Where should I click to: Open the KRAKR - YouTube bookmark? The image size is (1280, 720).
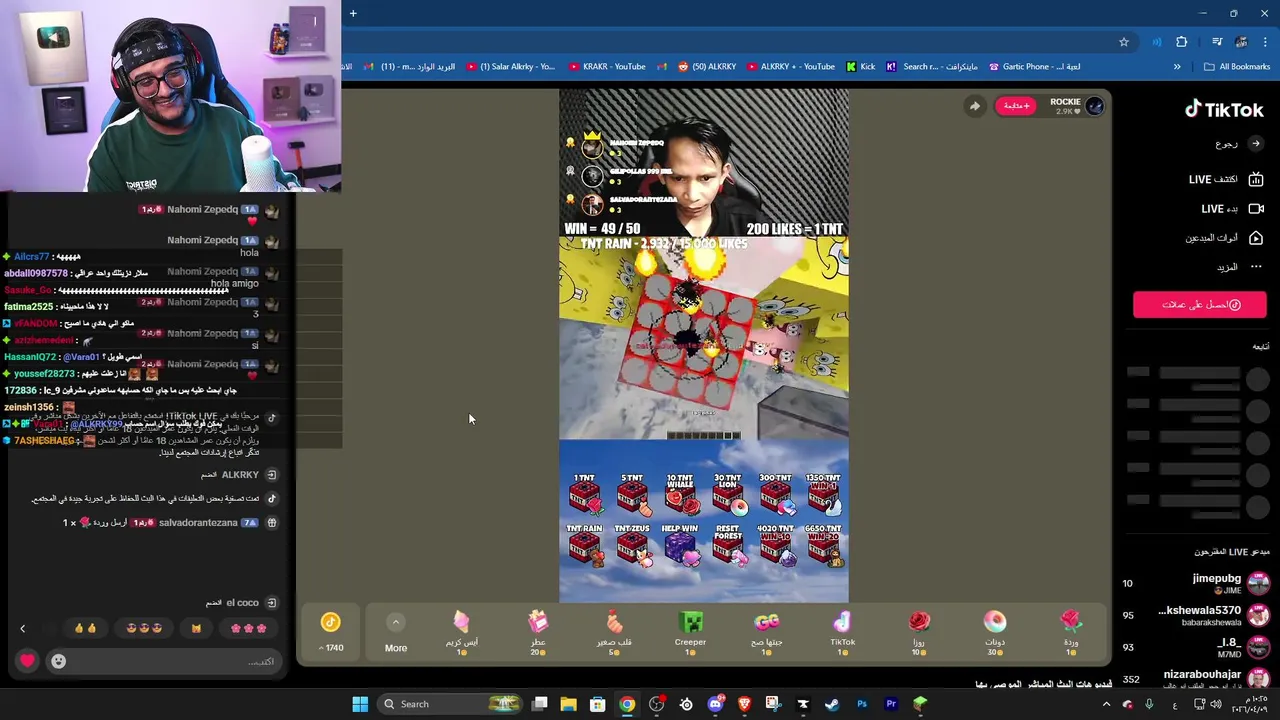pyautogui.click(x=607, y=67)
